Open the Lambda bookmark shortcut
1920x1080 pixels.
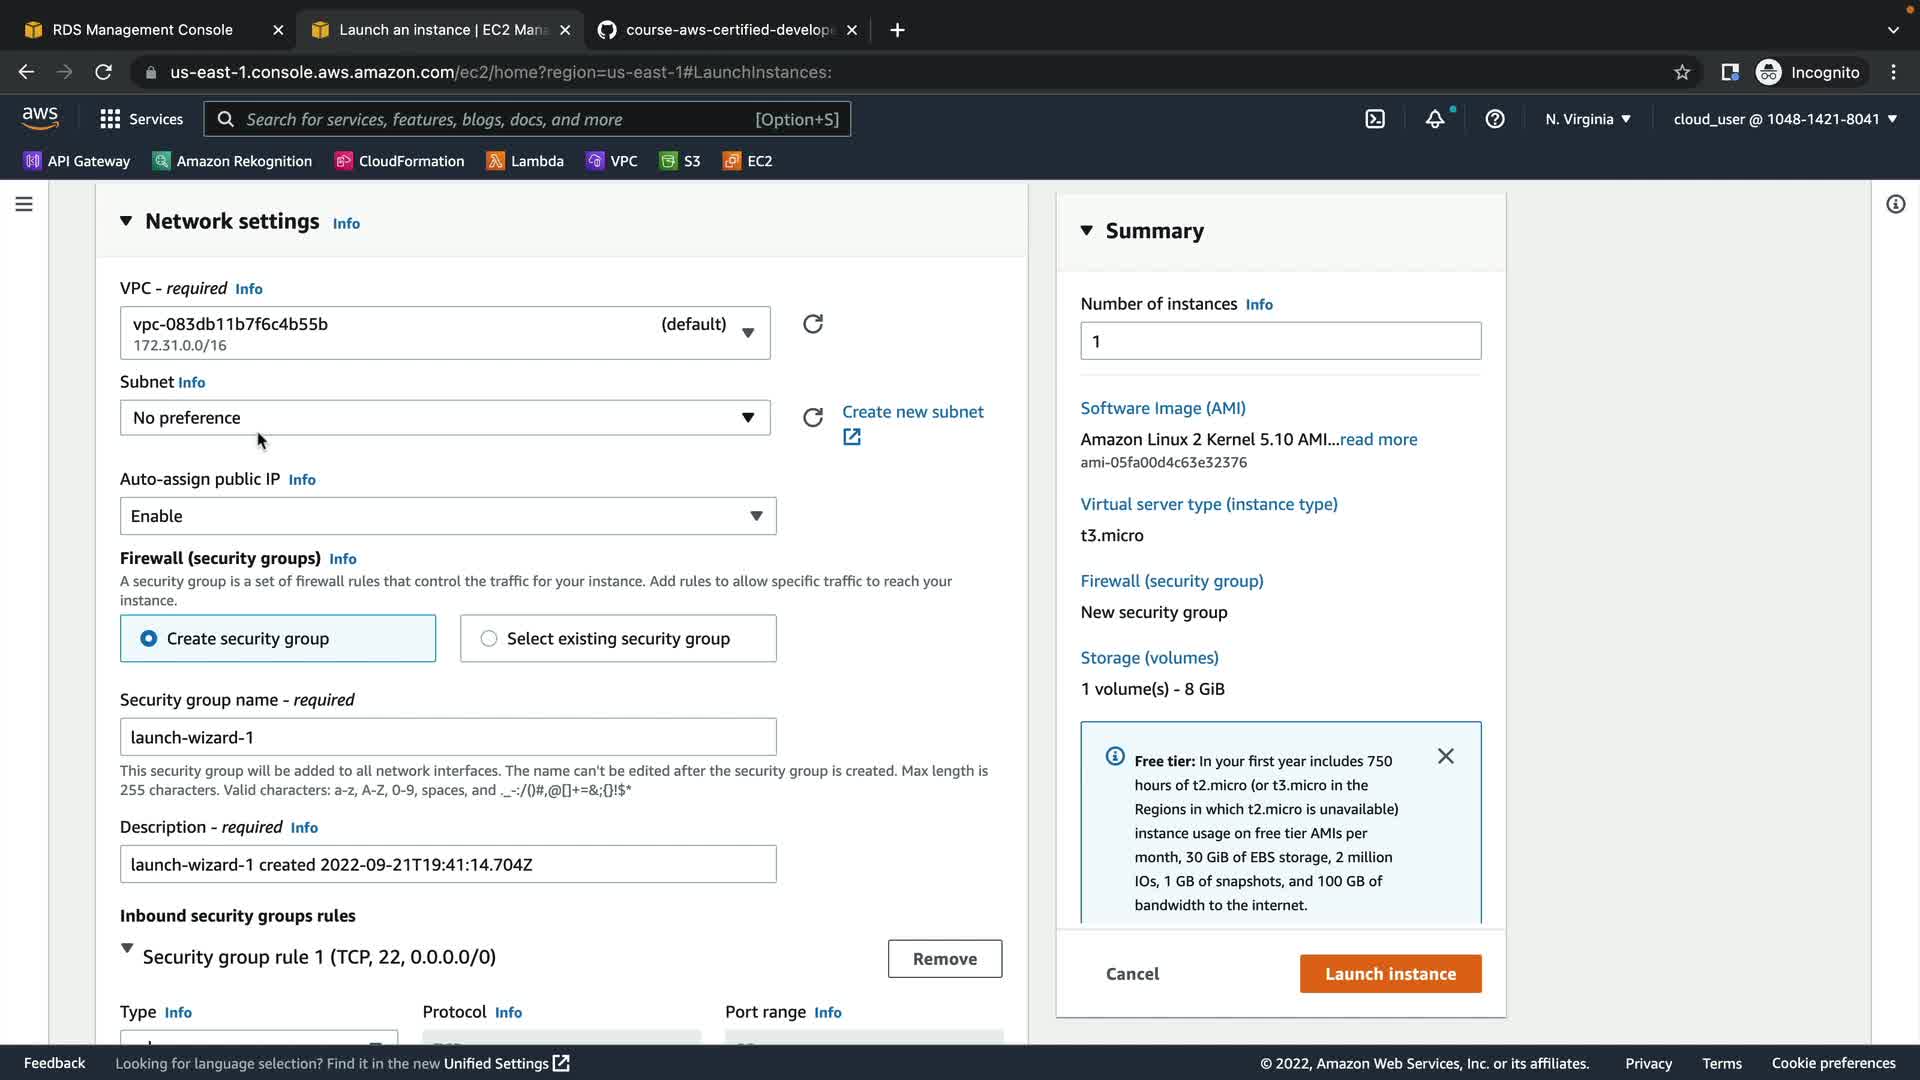tap(525, 161)
